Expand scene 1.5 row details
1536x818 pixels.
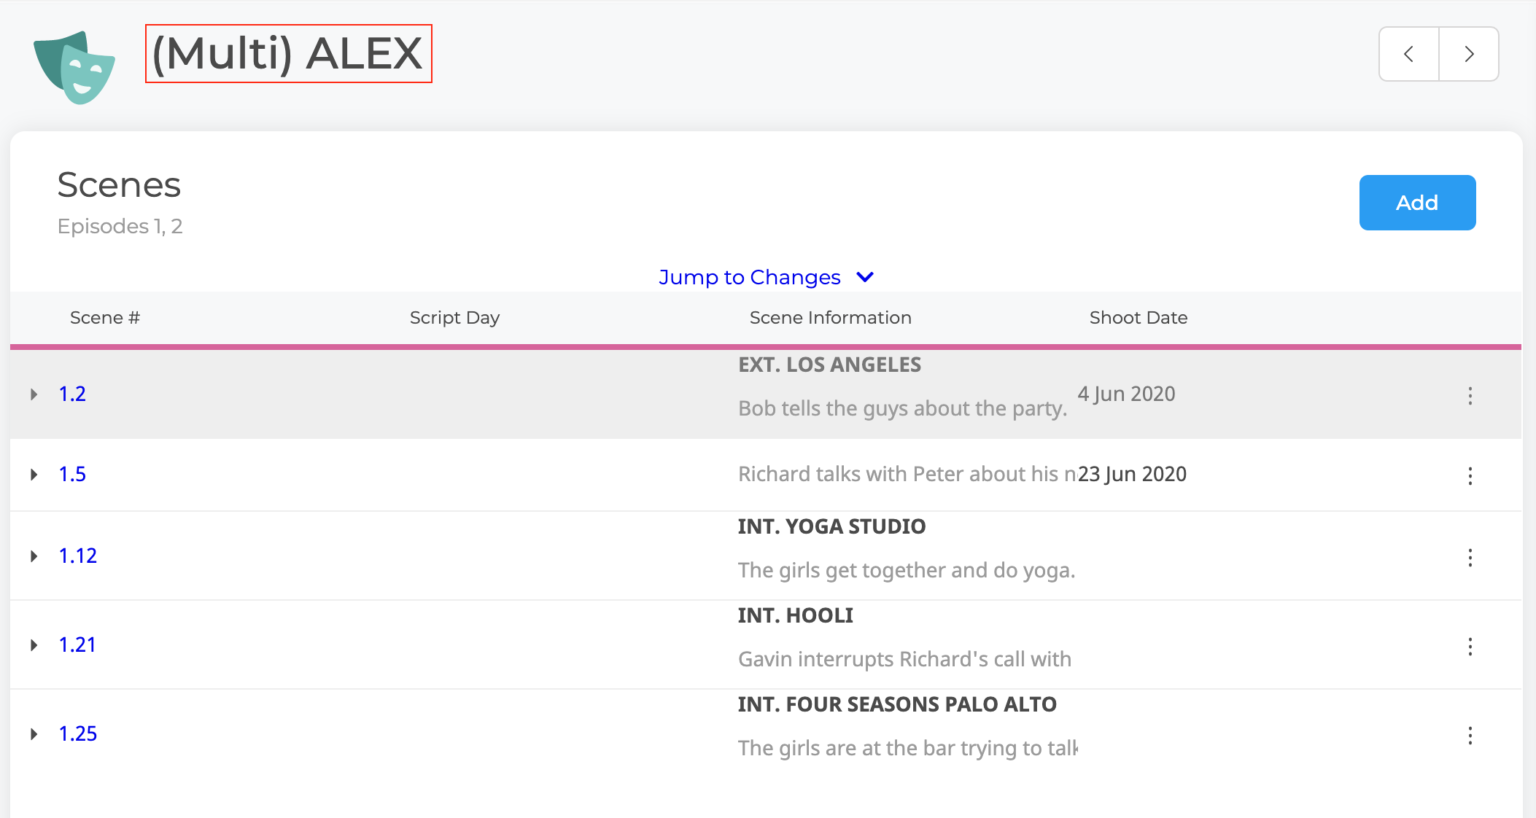pyautogui.click(x=34, y=474)
